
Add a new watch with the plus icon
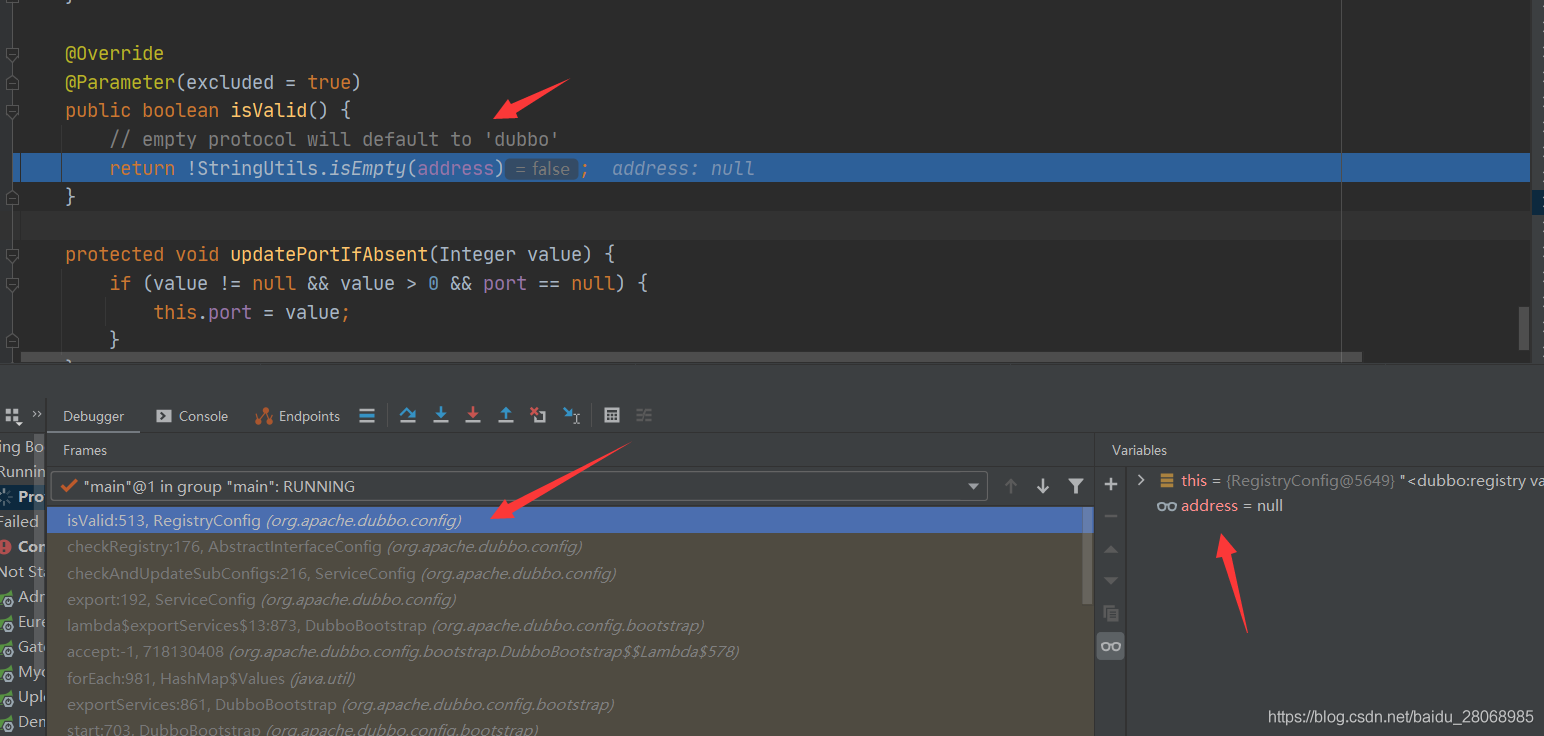tap(1111, 484)
